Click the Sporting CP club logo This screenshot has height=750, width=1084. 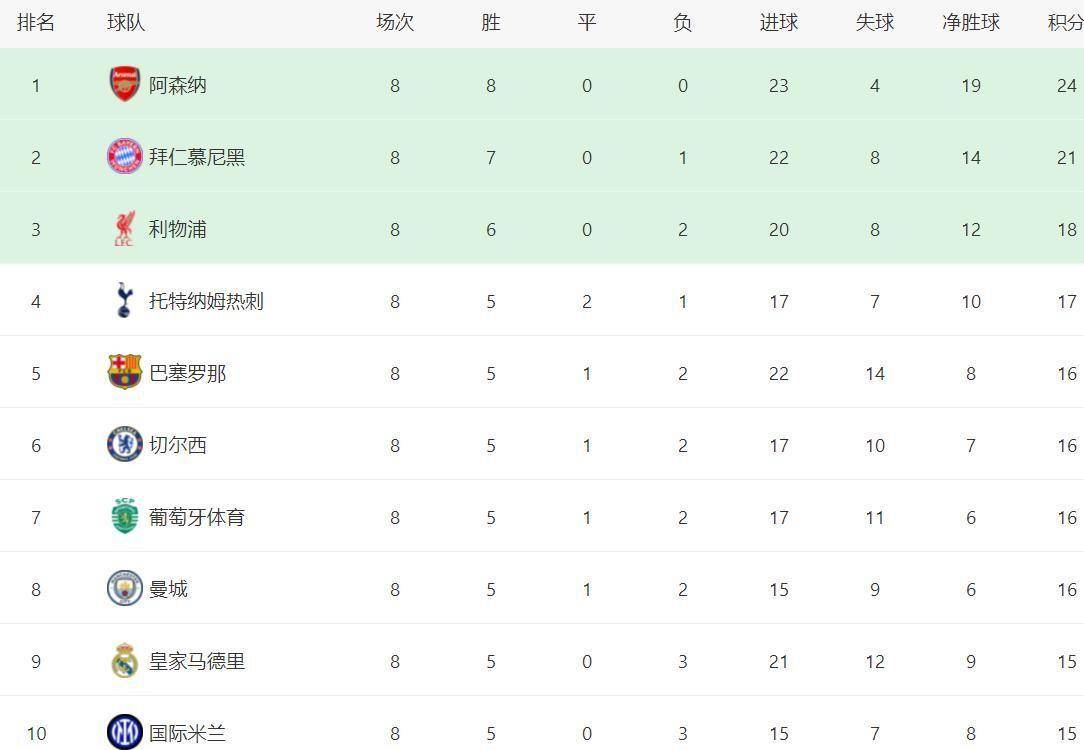(x=124, y=517)
